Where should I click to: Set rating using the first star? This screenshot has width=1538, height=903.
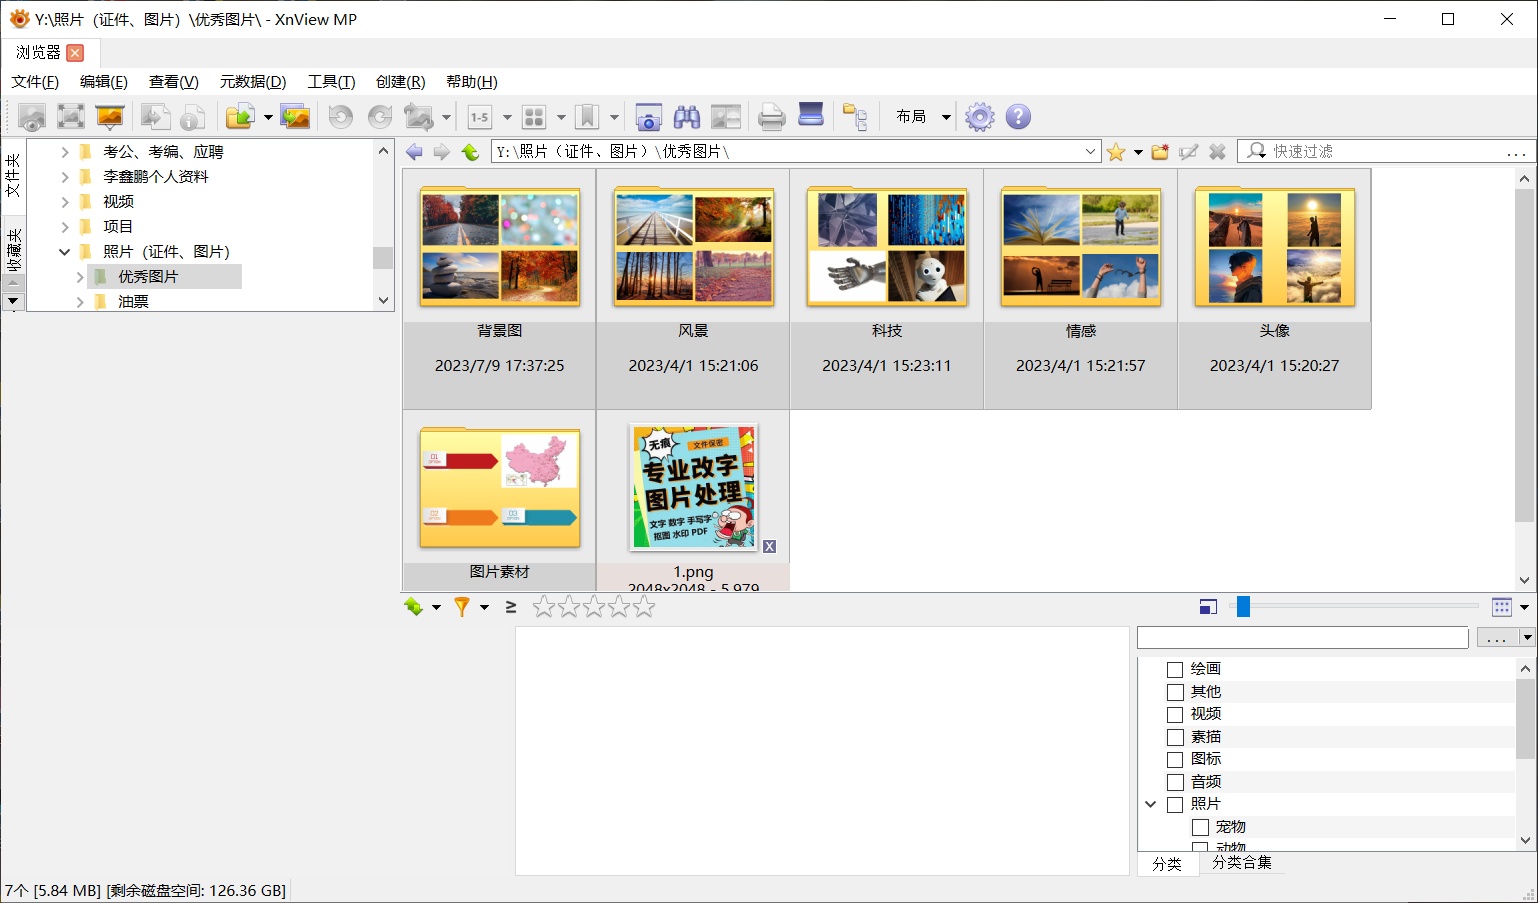[x=543, y=607]
